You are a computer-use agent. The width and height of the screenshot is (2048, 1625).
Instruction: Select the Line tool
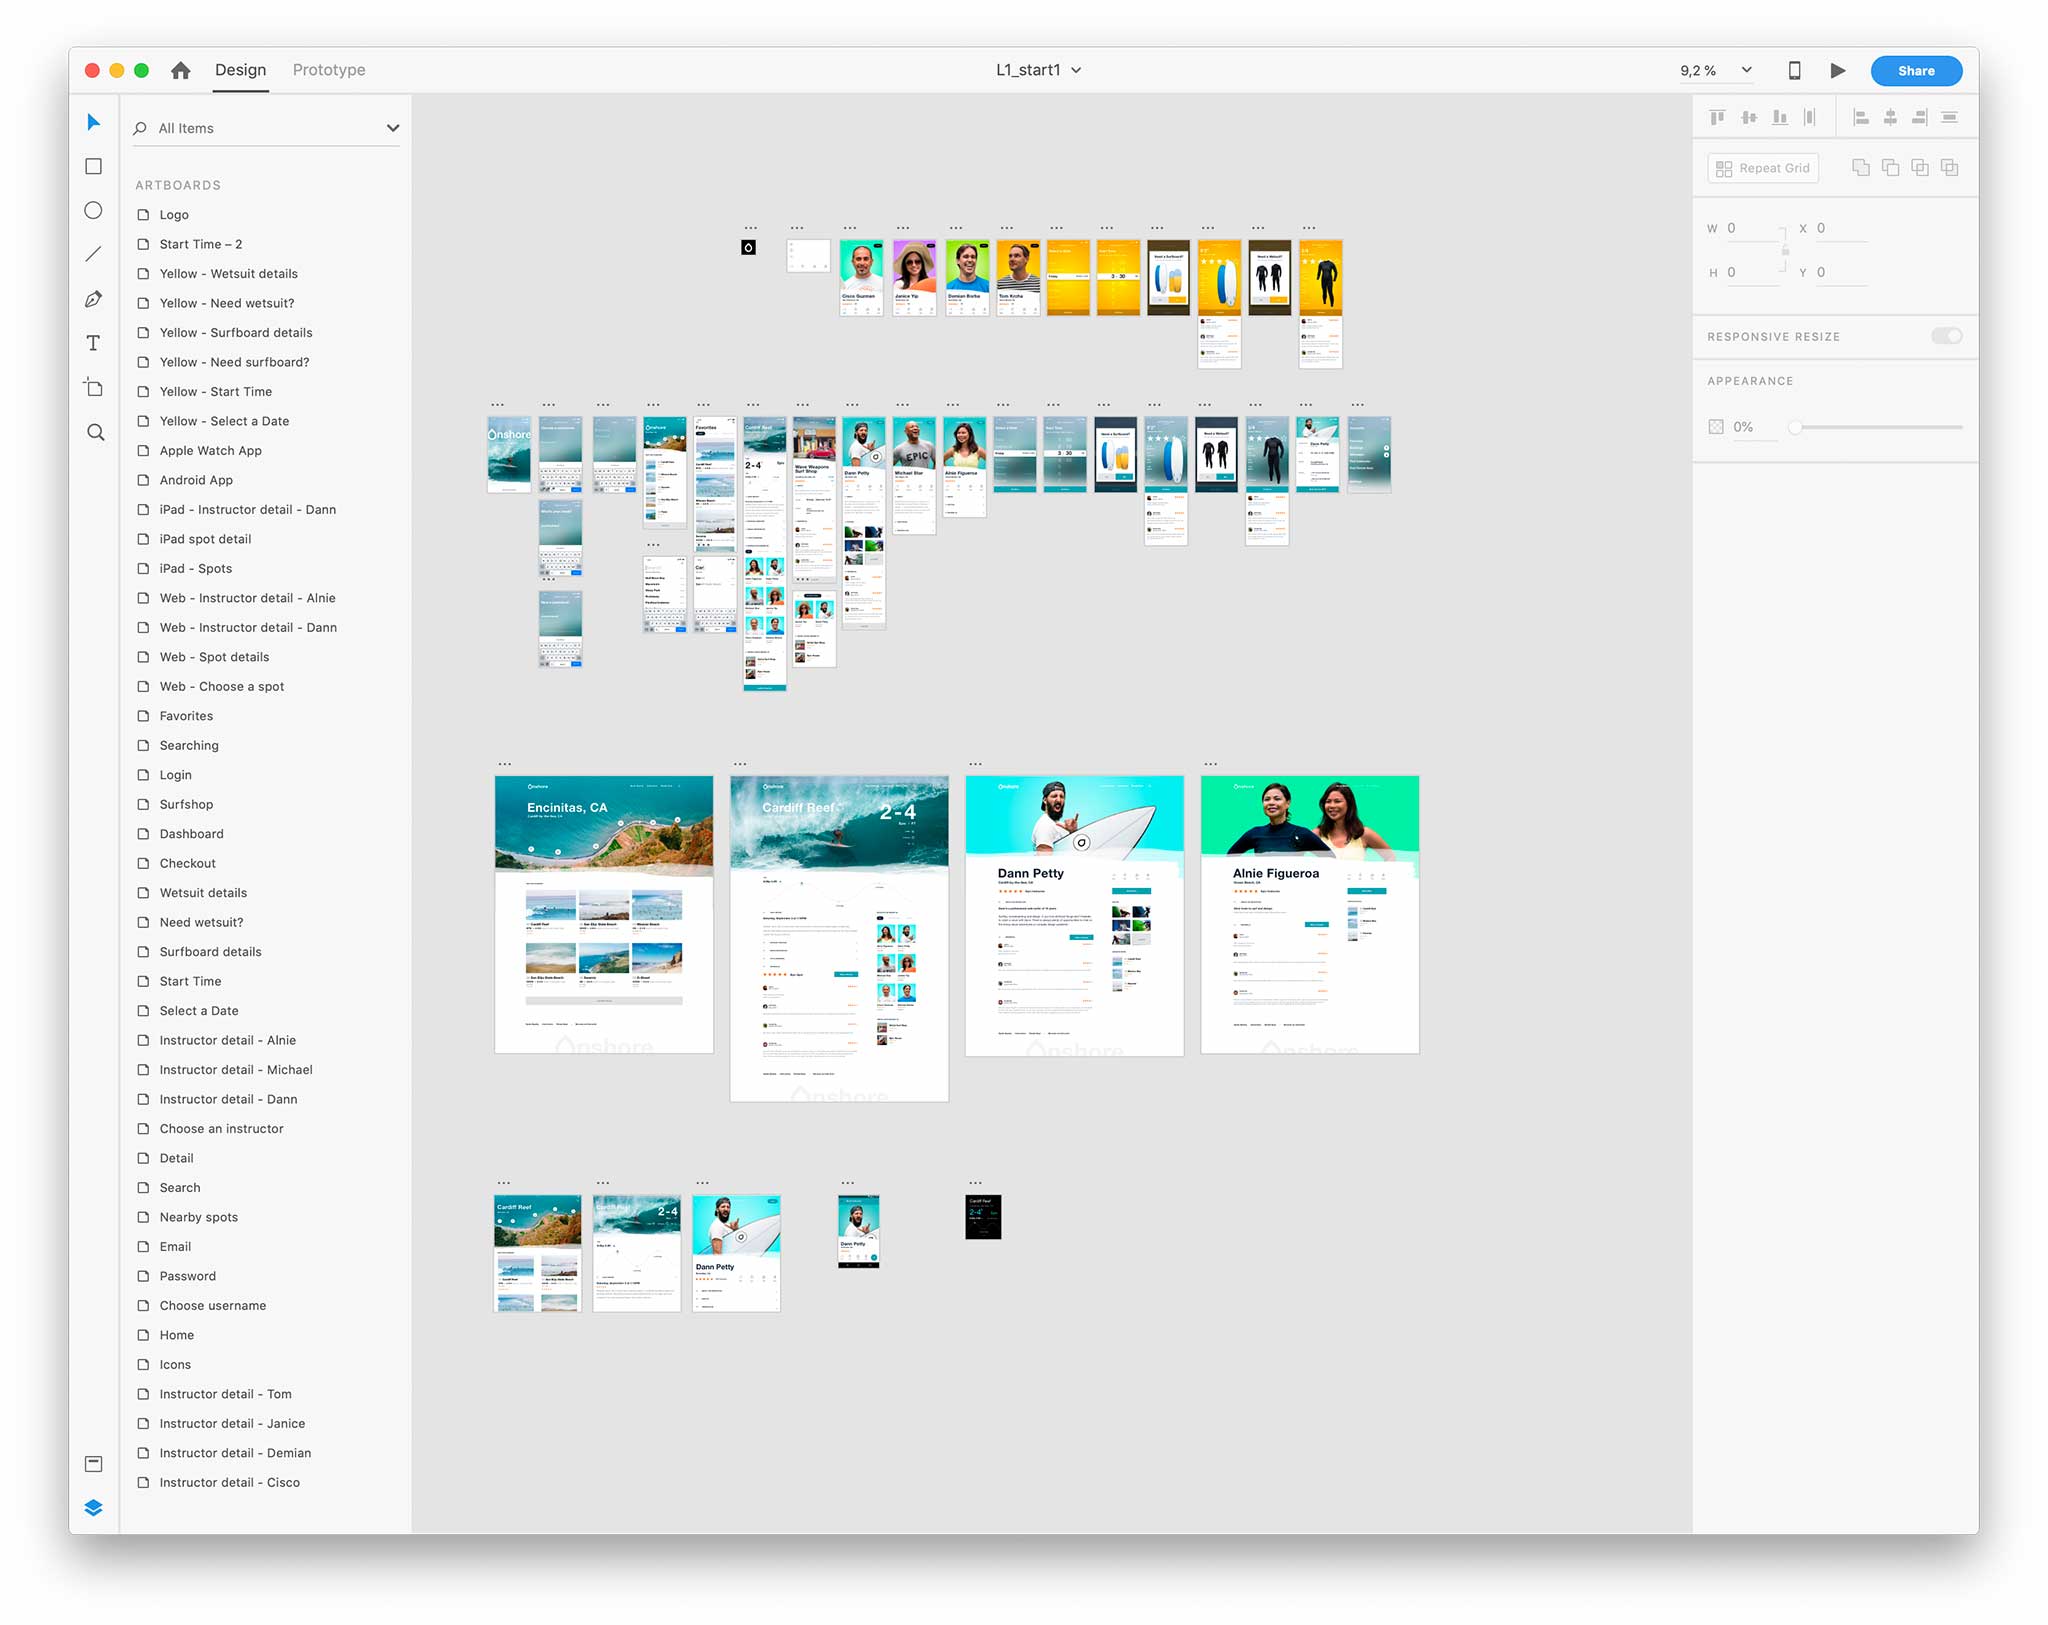[x=93, y=254]
